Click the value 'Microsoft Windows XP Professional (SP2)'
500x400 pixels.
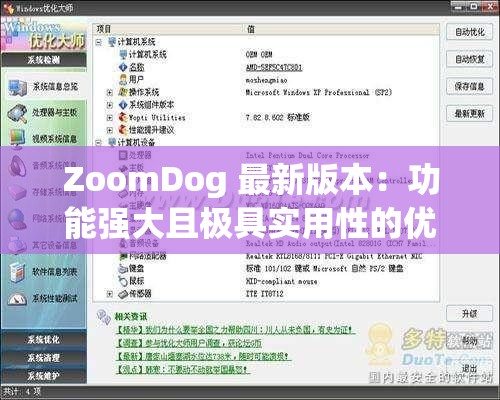(319, 92)
